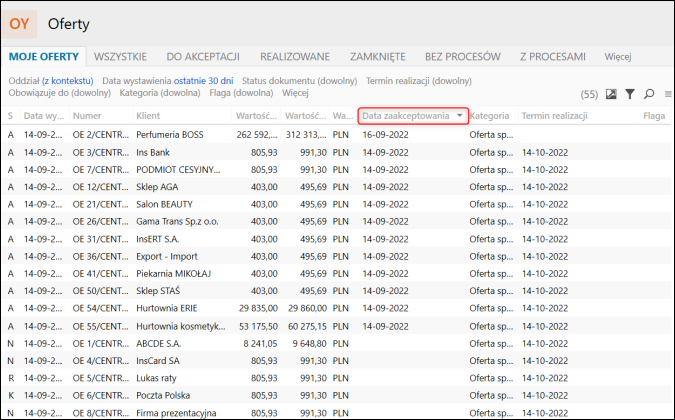Select the Perfumeria BOSS offer row
Screen dimensions: 675x420
(x=336, y=135)
